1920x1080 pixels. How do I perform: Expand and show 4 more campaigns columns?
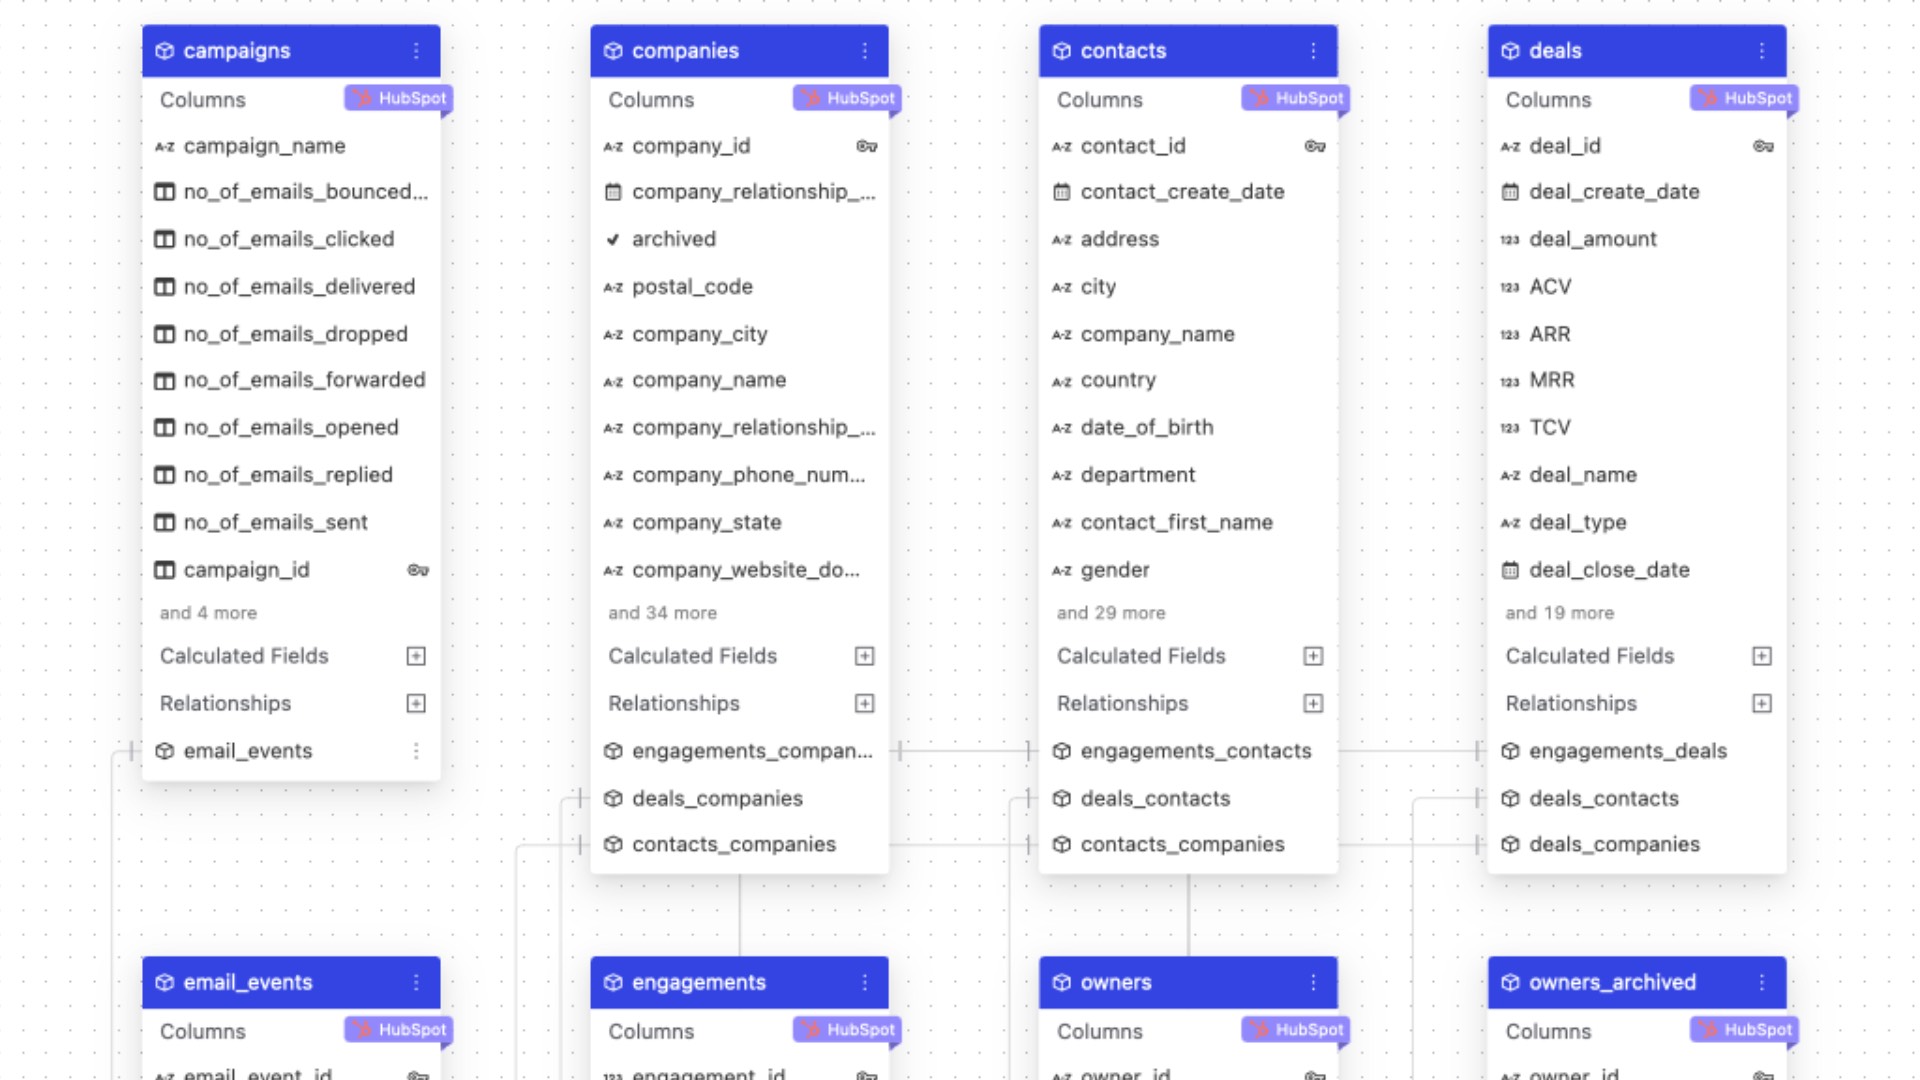(207, 611)
